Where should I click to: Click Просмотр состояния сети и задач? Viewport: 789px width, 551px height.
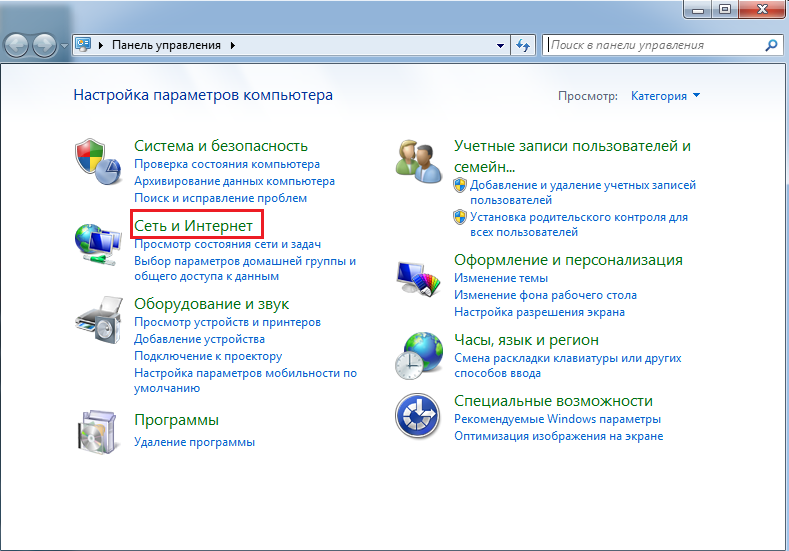227,245
